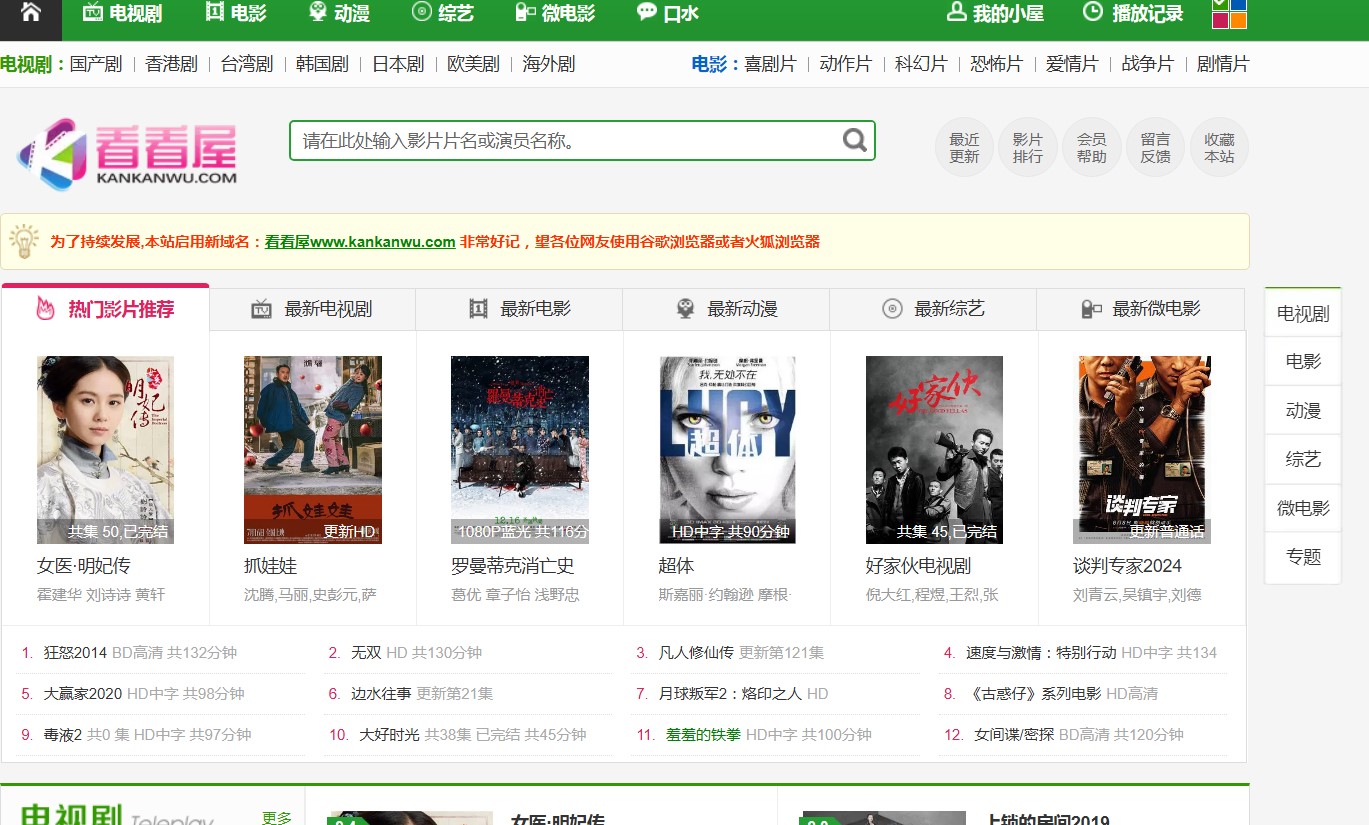This screenshot has height=825, width=1369.
Task: Click 恐怖片 category link
Action: [996, 64]
